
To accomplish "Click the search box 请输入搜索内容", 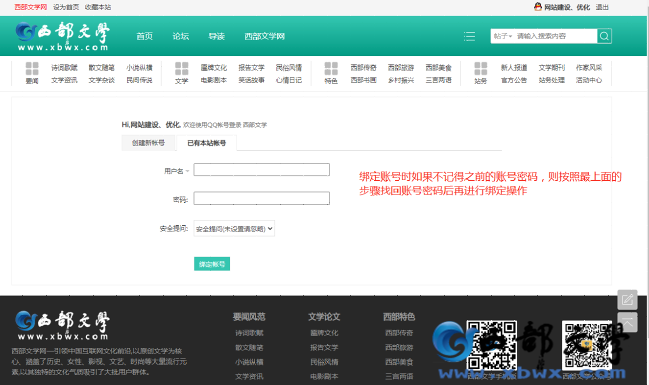I will [x=556, y=36].
